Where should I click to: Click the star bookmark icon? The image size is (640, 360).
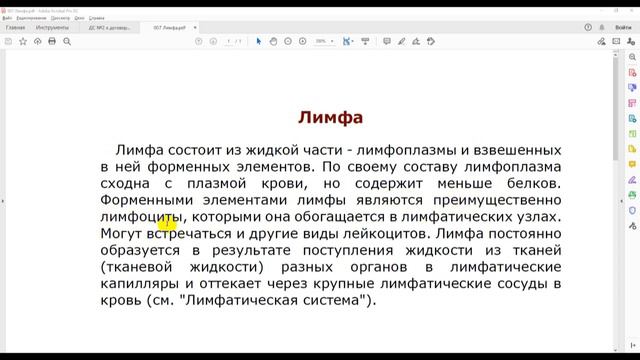[x=23, y=41]
